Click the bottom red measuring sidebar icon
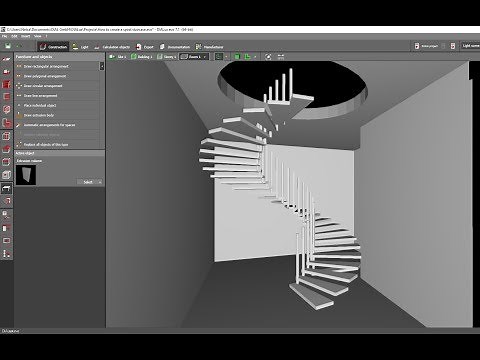 [6, 253]
